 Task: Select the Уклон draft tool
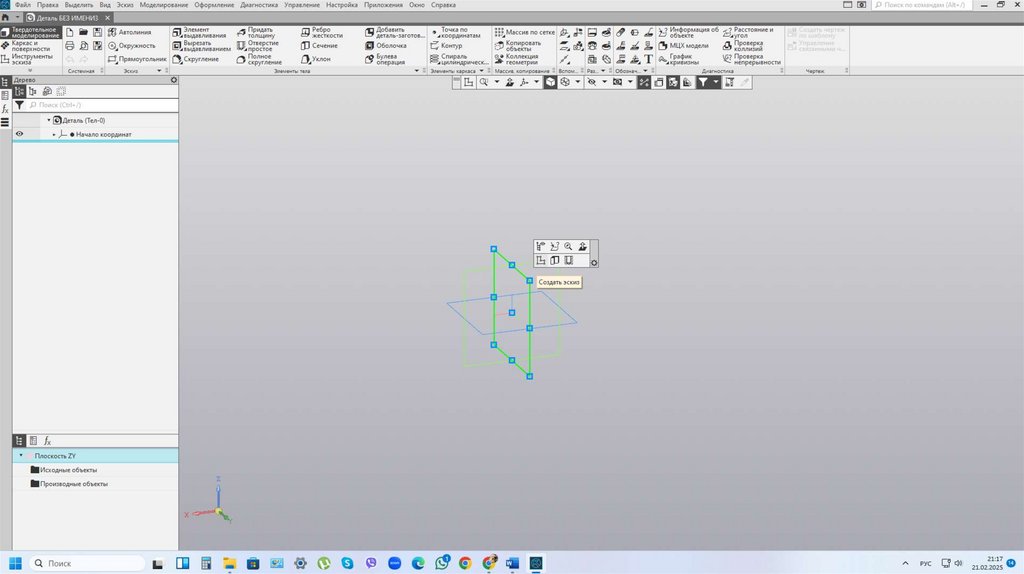point(315,59)
